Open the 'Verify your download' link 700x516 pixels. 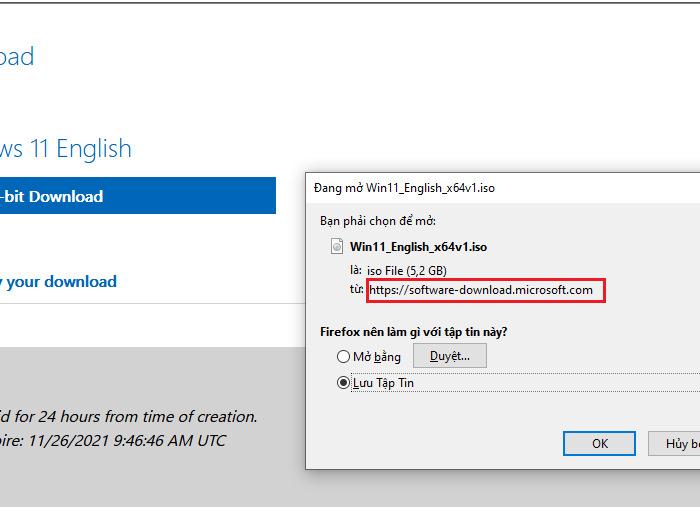coord(60,282)
